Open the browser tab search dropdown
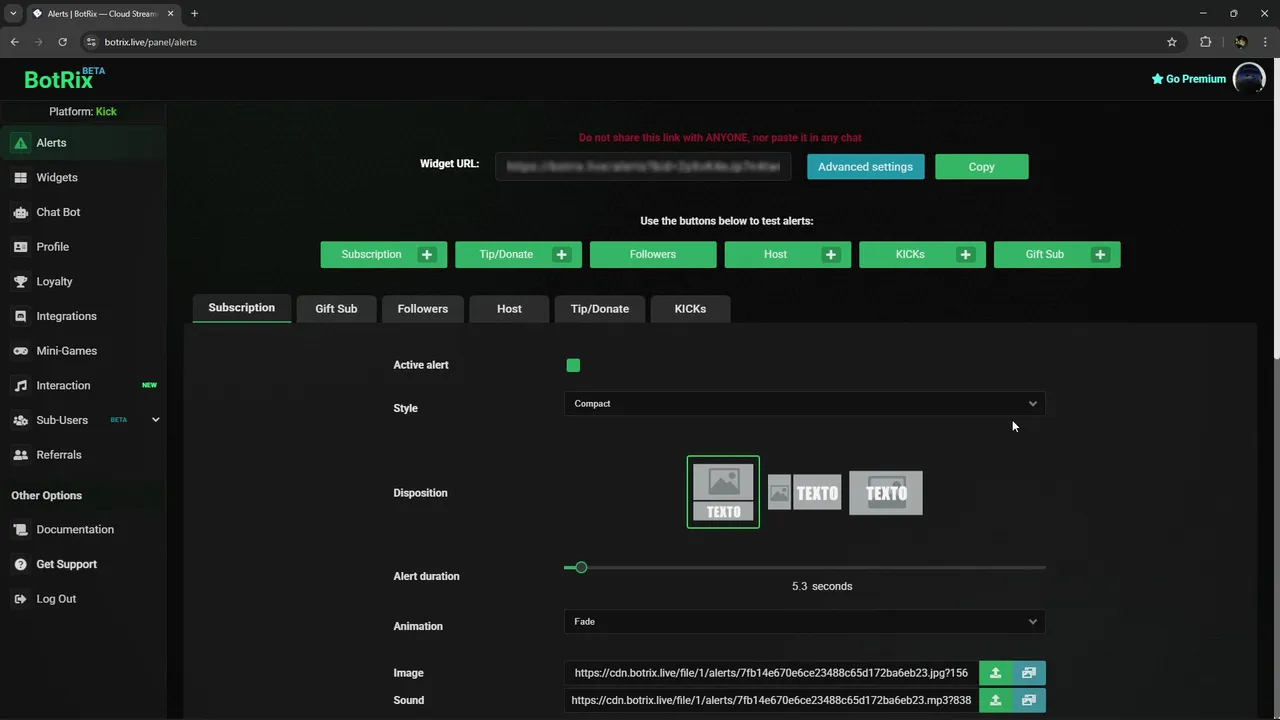This screenshot has width=1280, height=720. (x=13, y=13)
